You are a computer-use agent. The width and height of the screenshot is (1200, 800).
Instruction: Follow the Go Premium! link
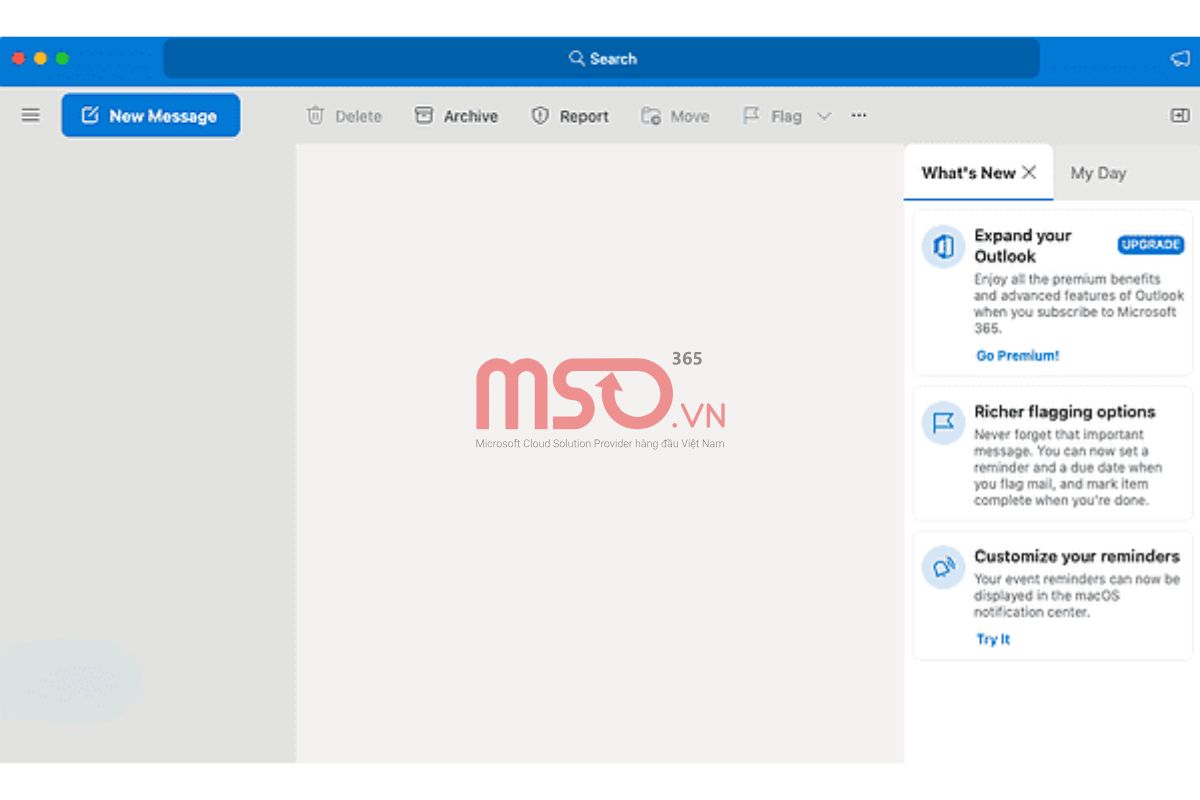[x=1017, y=355]
